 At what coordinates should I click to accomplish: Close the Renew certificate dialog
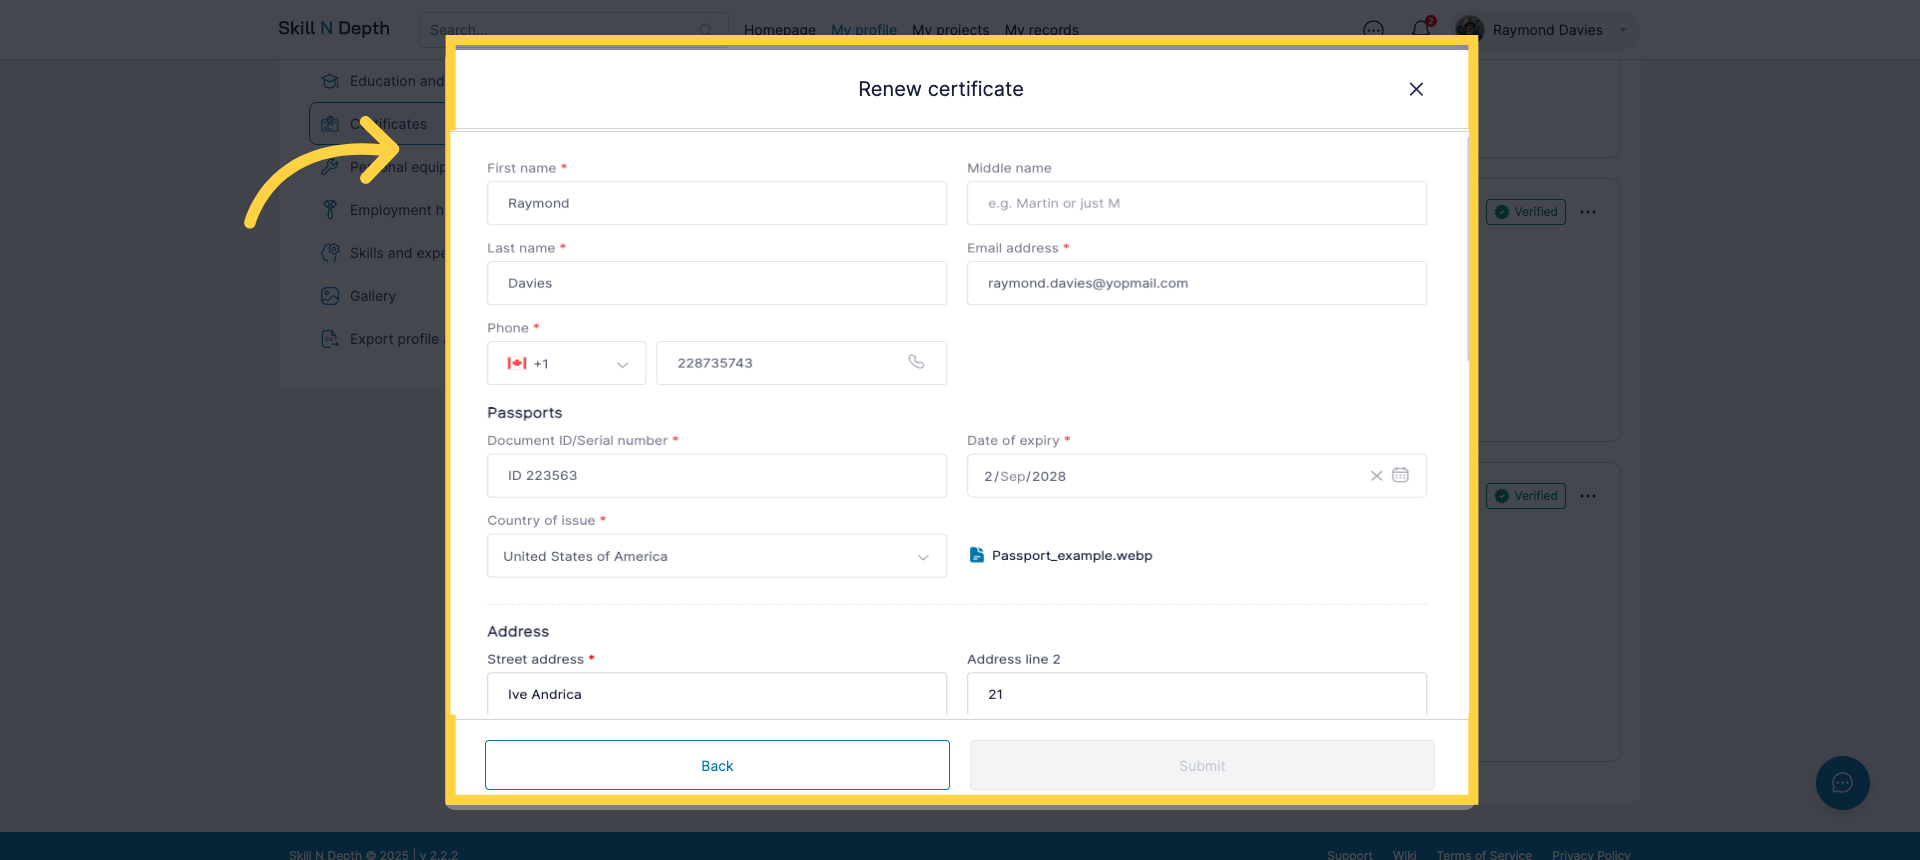pyautogui.click(x=1416, y=89)
